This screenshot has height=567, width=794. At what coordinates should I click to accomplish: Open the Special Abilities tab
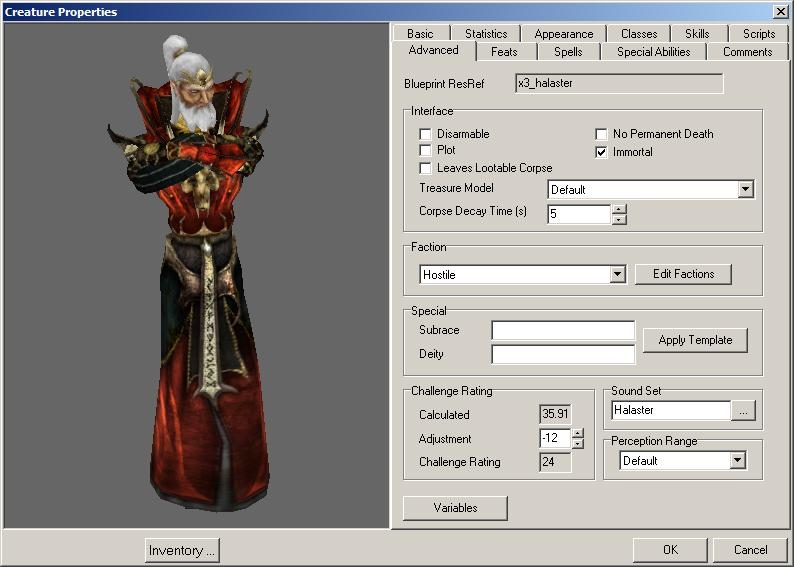coord(652,52)
